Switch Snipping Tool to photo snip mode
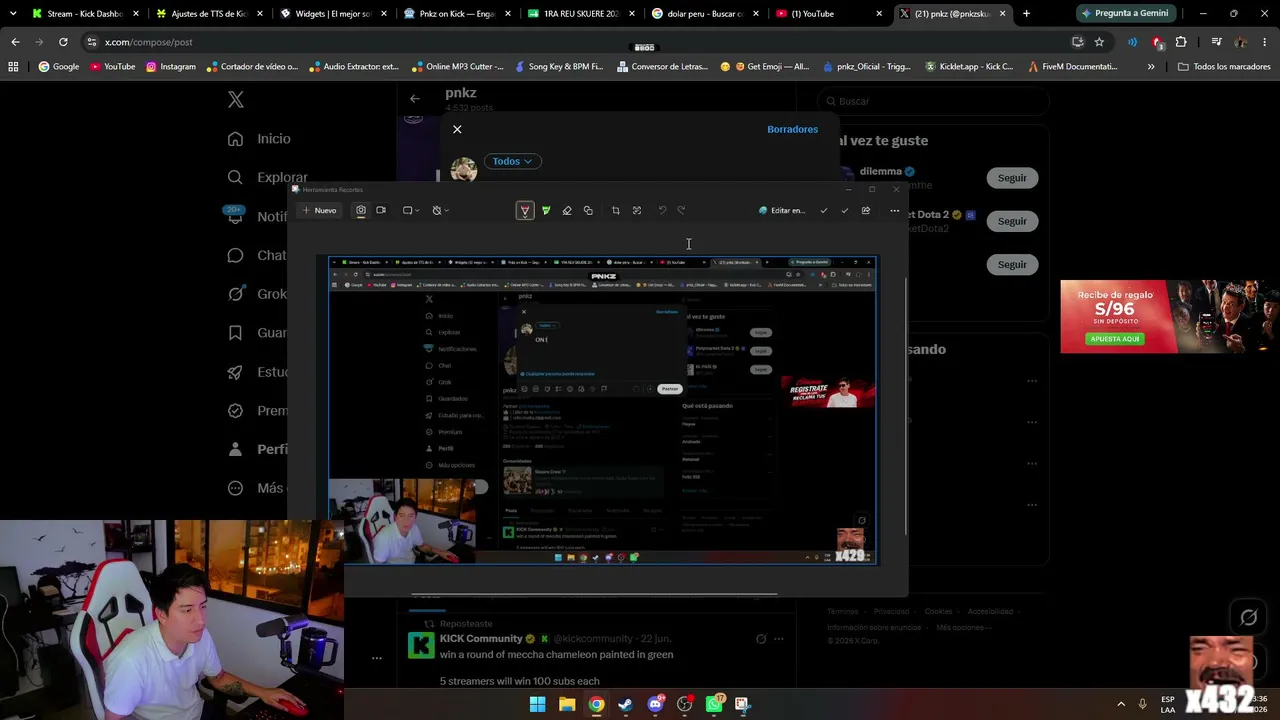1280x720 pixels. click(361, 210)
